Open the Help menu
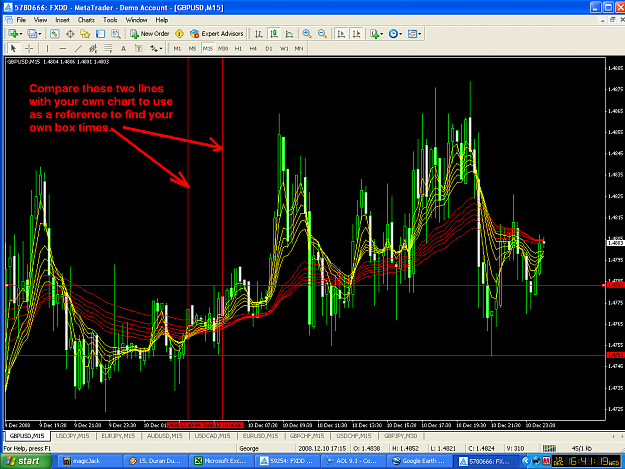625x469 pixels. [x=161, y=20]
